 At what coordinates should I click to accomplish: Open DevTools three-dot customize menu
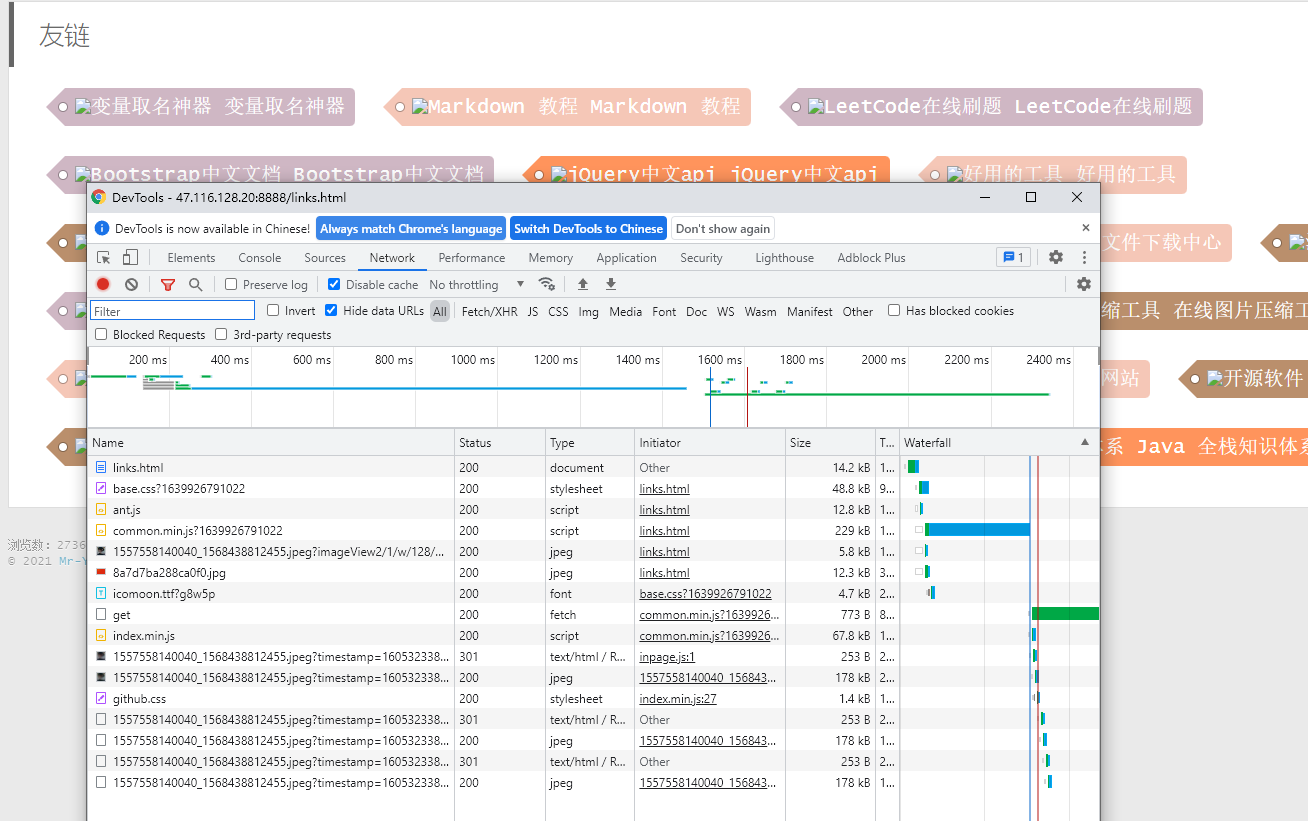pos(1084,258)
